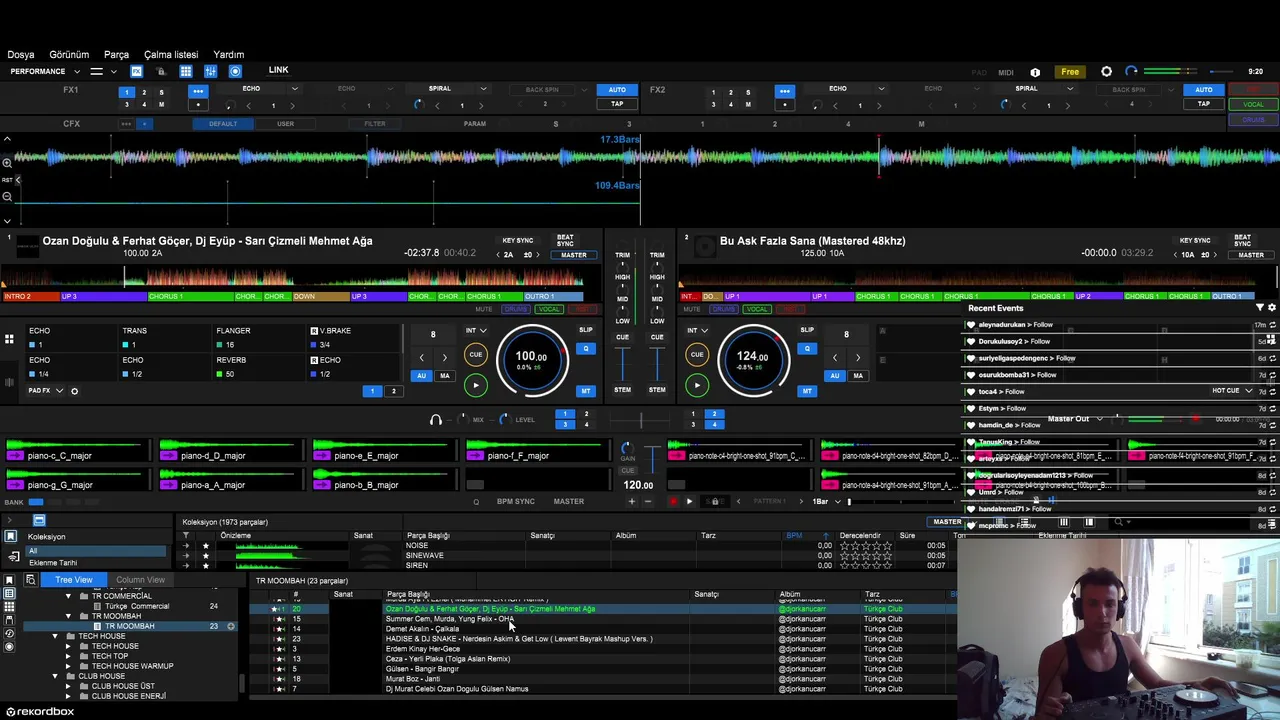Toggle deck 1 master tempo MT button
1280x720 pixels.
pos(586,391)
